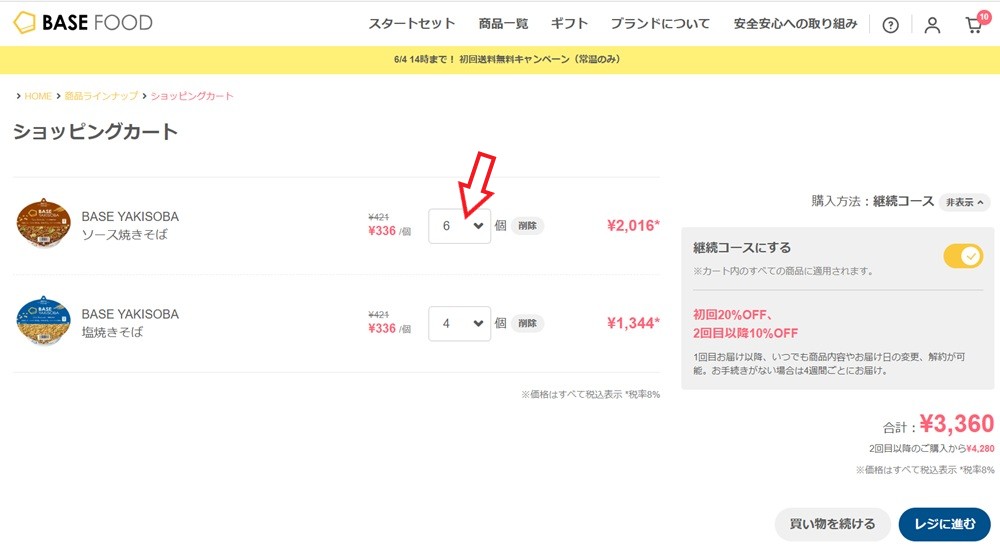
Task: Open the 商品一覧 menu item
Action: 503,24
